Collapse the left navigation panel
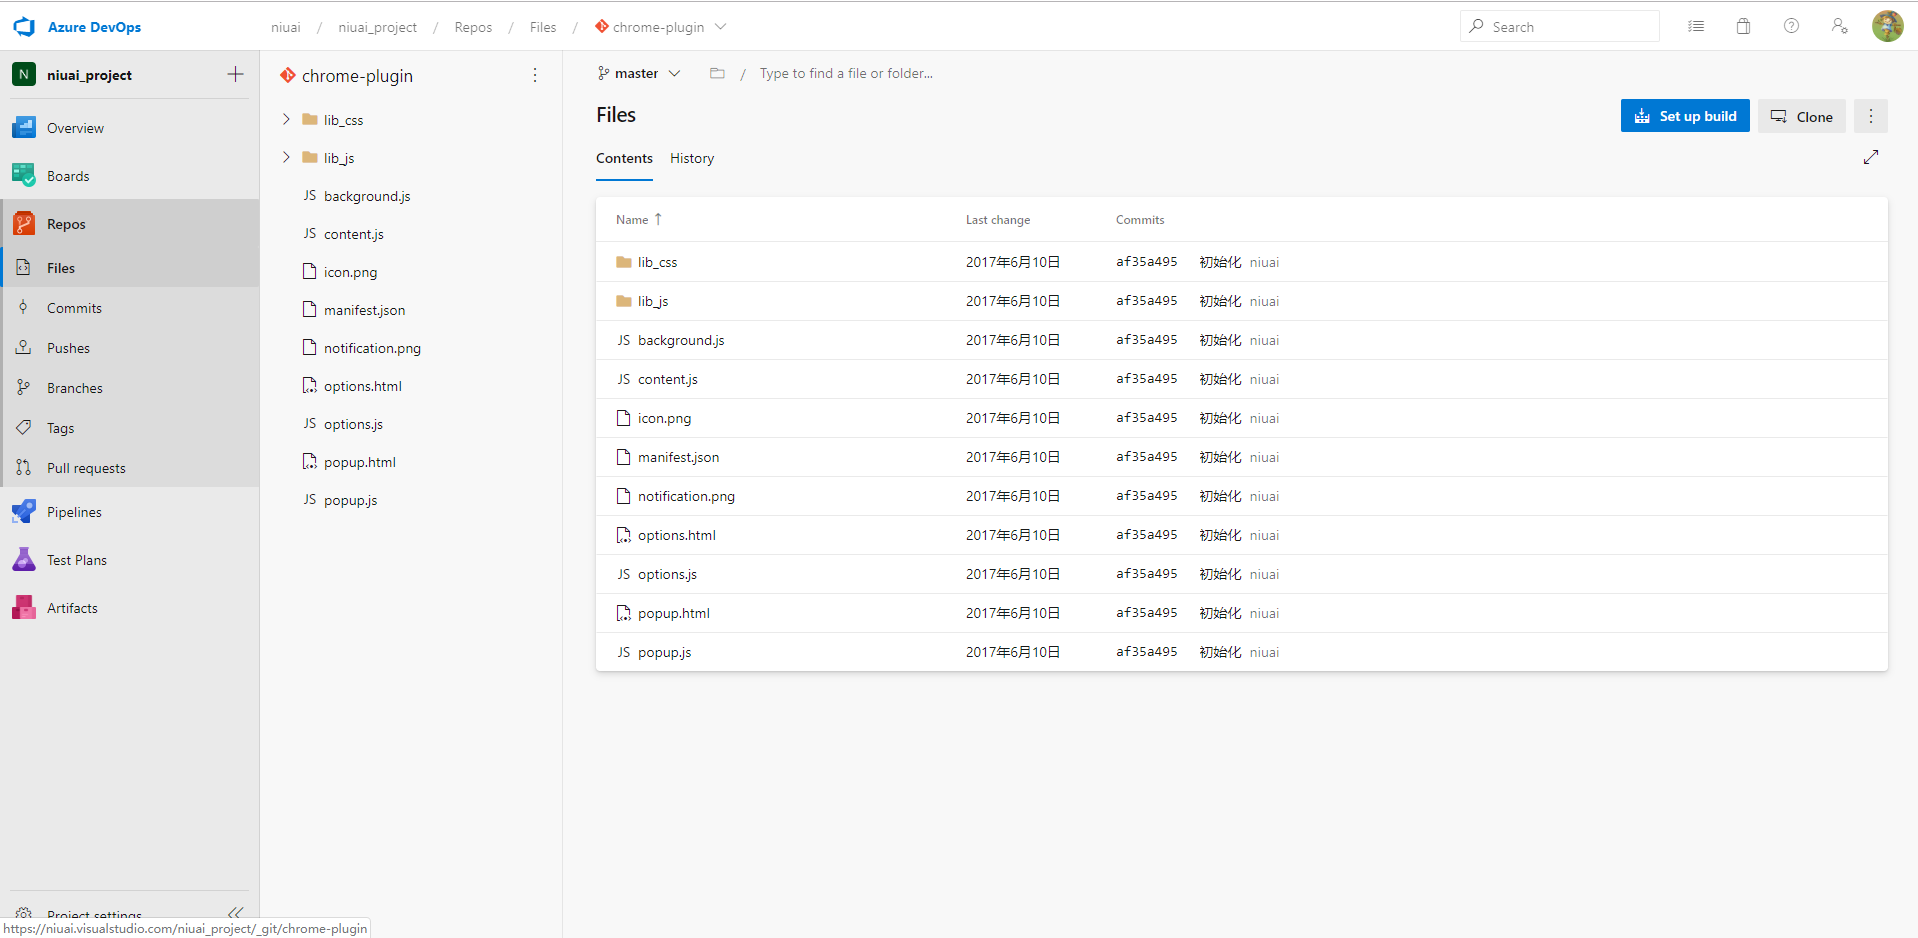Screen dimensions: 1918x938 pos(236,912)
